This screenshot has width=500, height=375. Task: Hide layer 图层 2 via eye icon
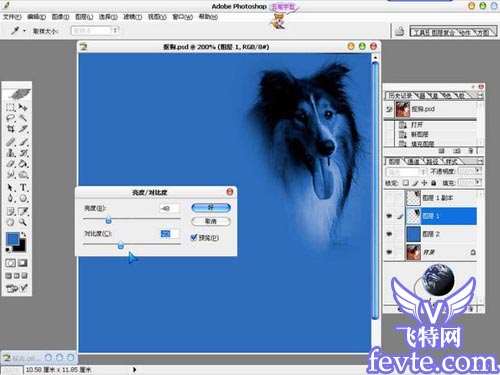389,234
